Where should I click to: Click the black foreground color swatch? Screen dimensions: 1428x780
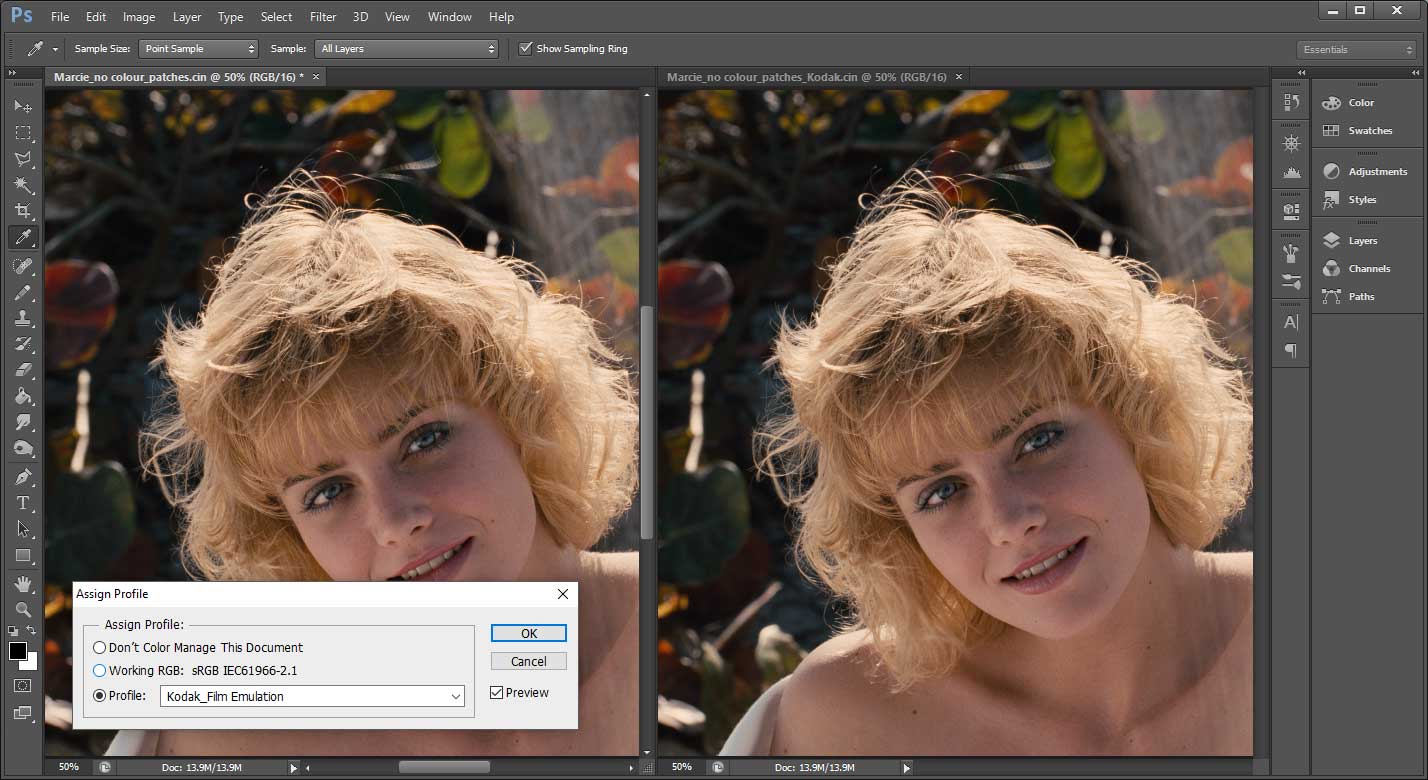[16, 650]
